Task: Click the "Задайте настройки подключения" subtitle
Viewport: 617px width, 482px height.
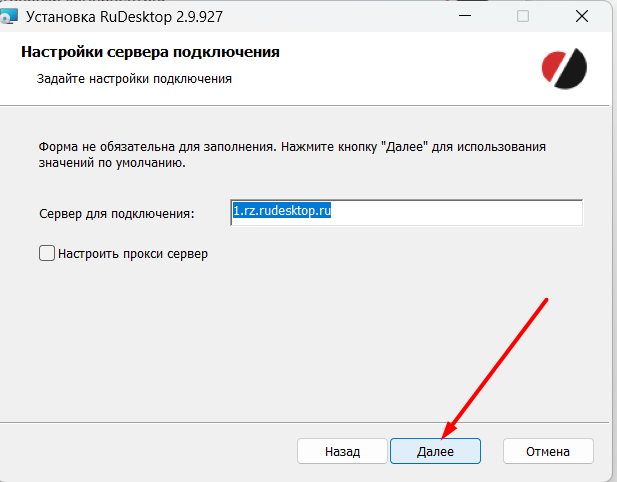Action: click(134, 78)
